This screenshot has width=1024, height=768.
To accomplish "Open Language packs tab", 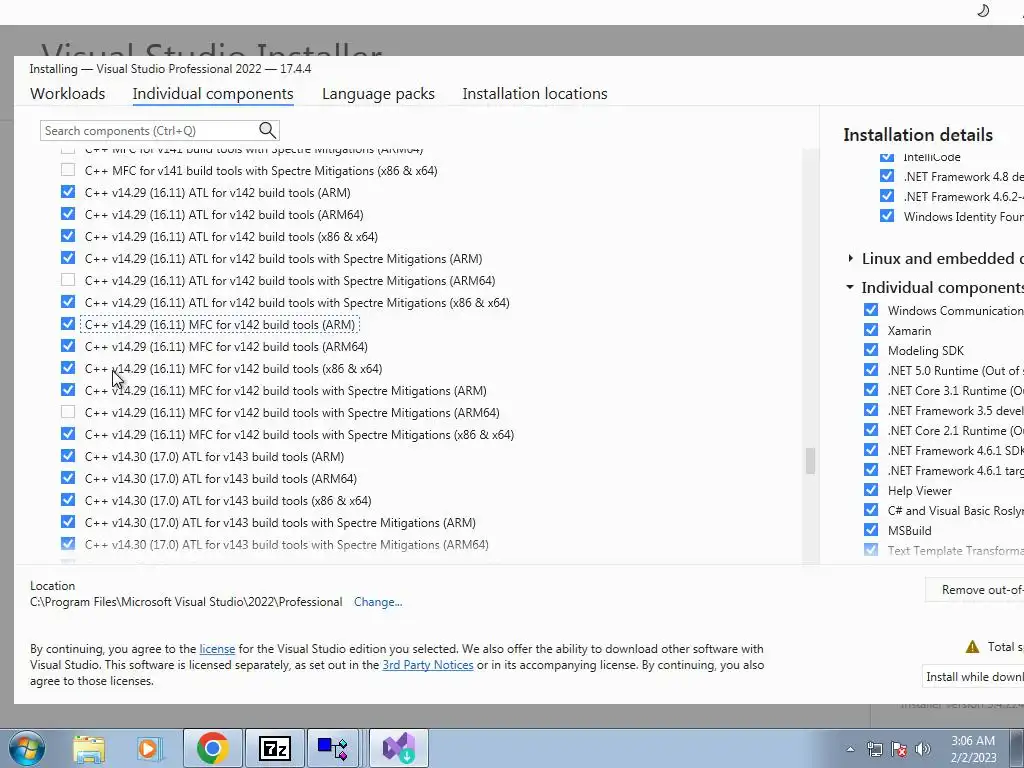I will (x=378, y=93).
